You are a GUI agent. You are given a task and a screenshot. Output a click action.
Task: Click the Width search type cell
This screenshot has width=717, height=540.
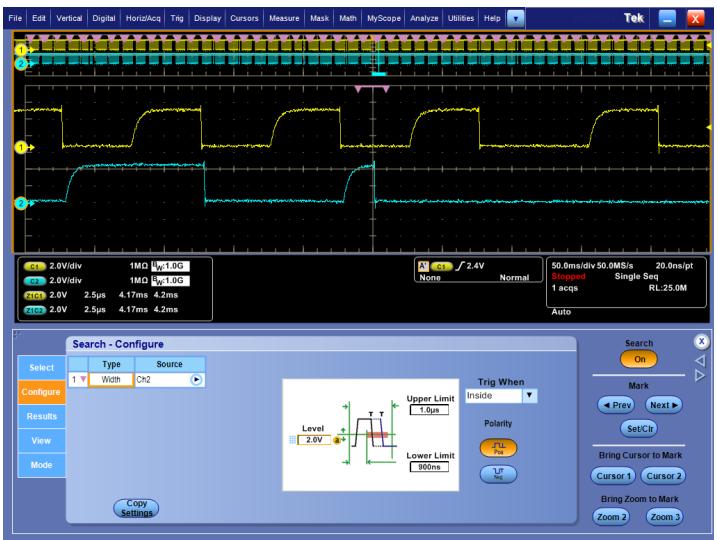[x=111, y=380]
